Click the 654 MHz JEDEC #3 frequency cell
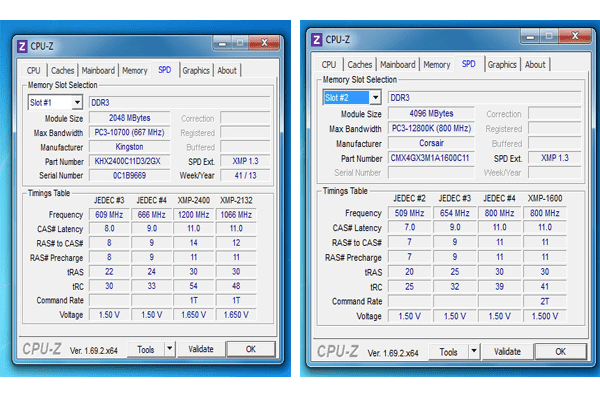 (x=455, y=213)
